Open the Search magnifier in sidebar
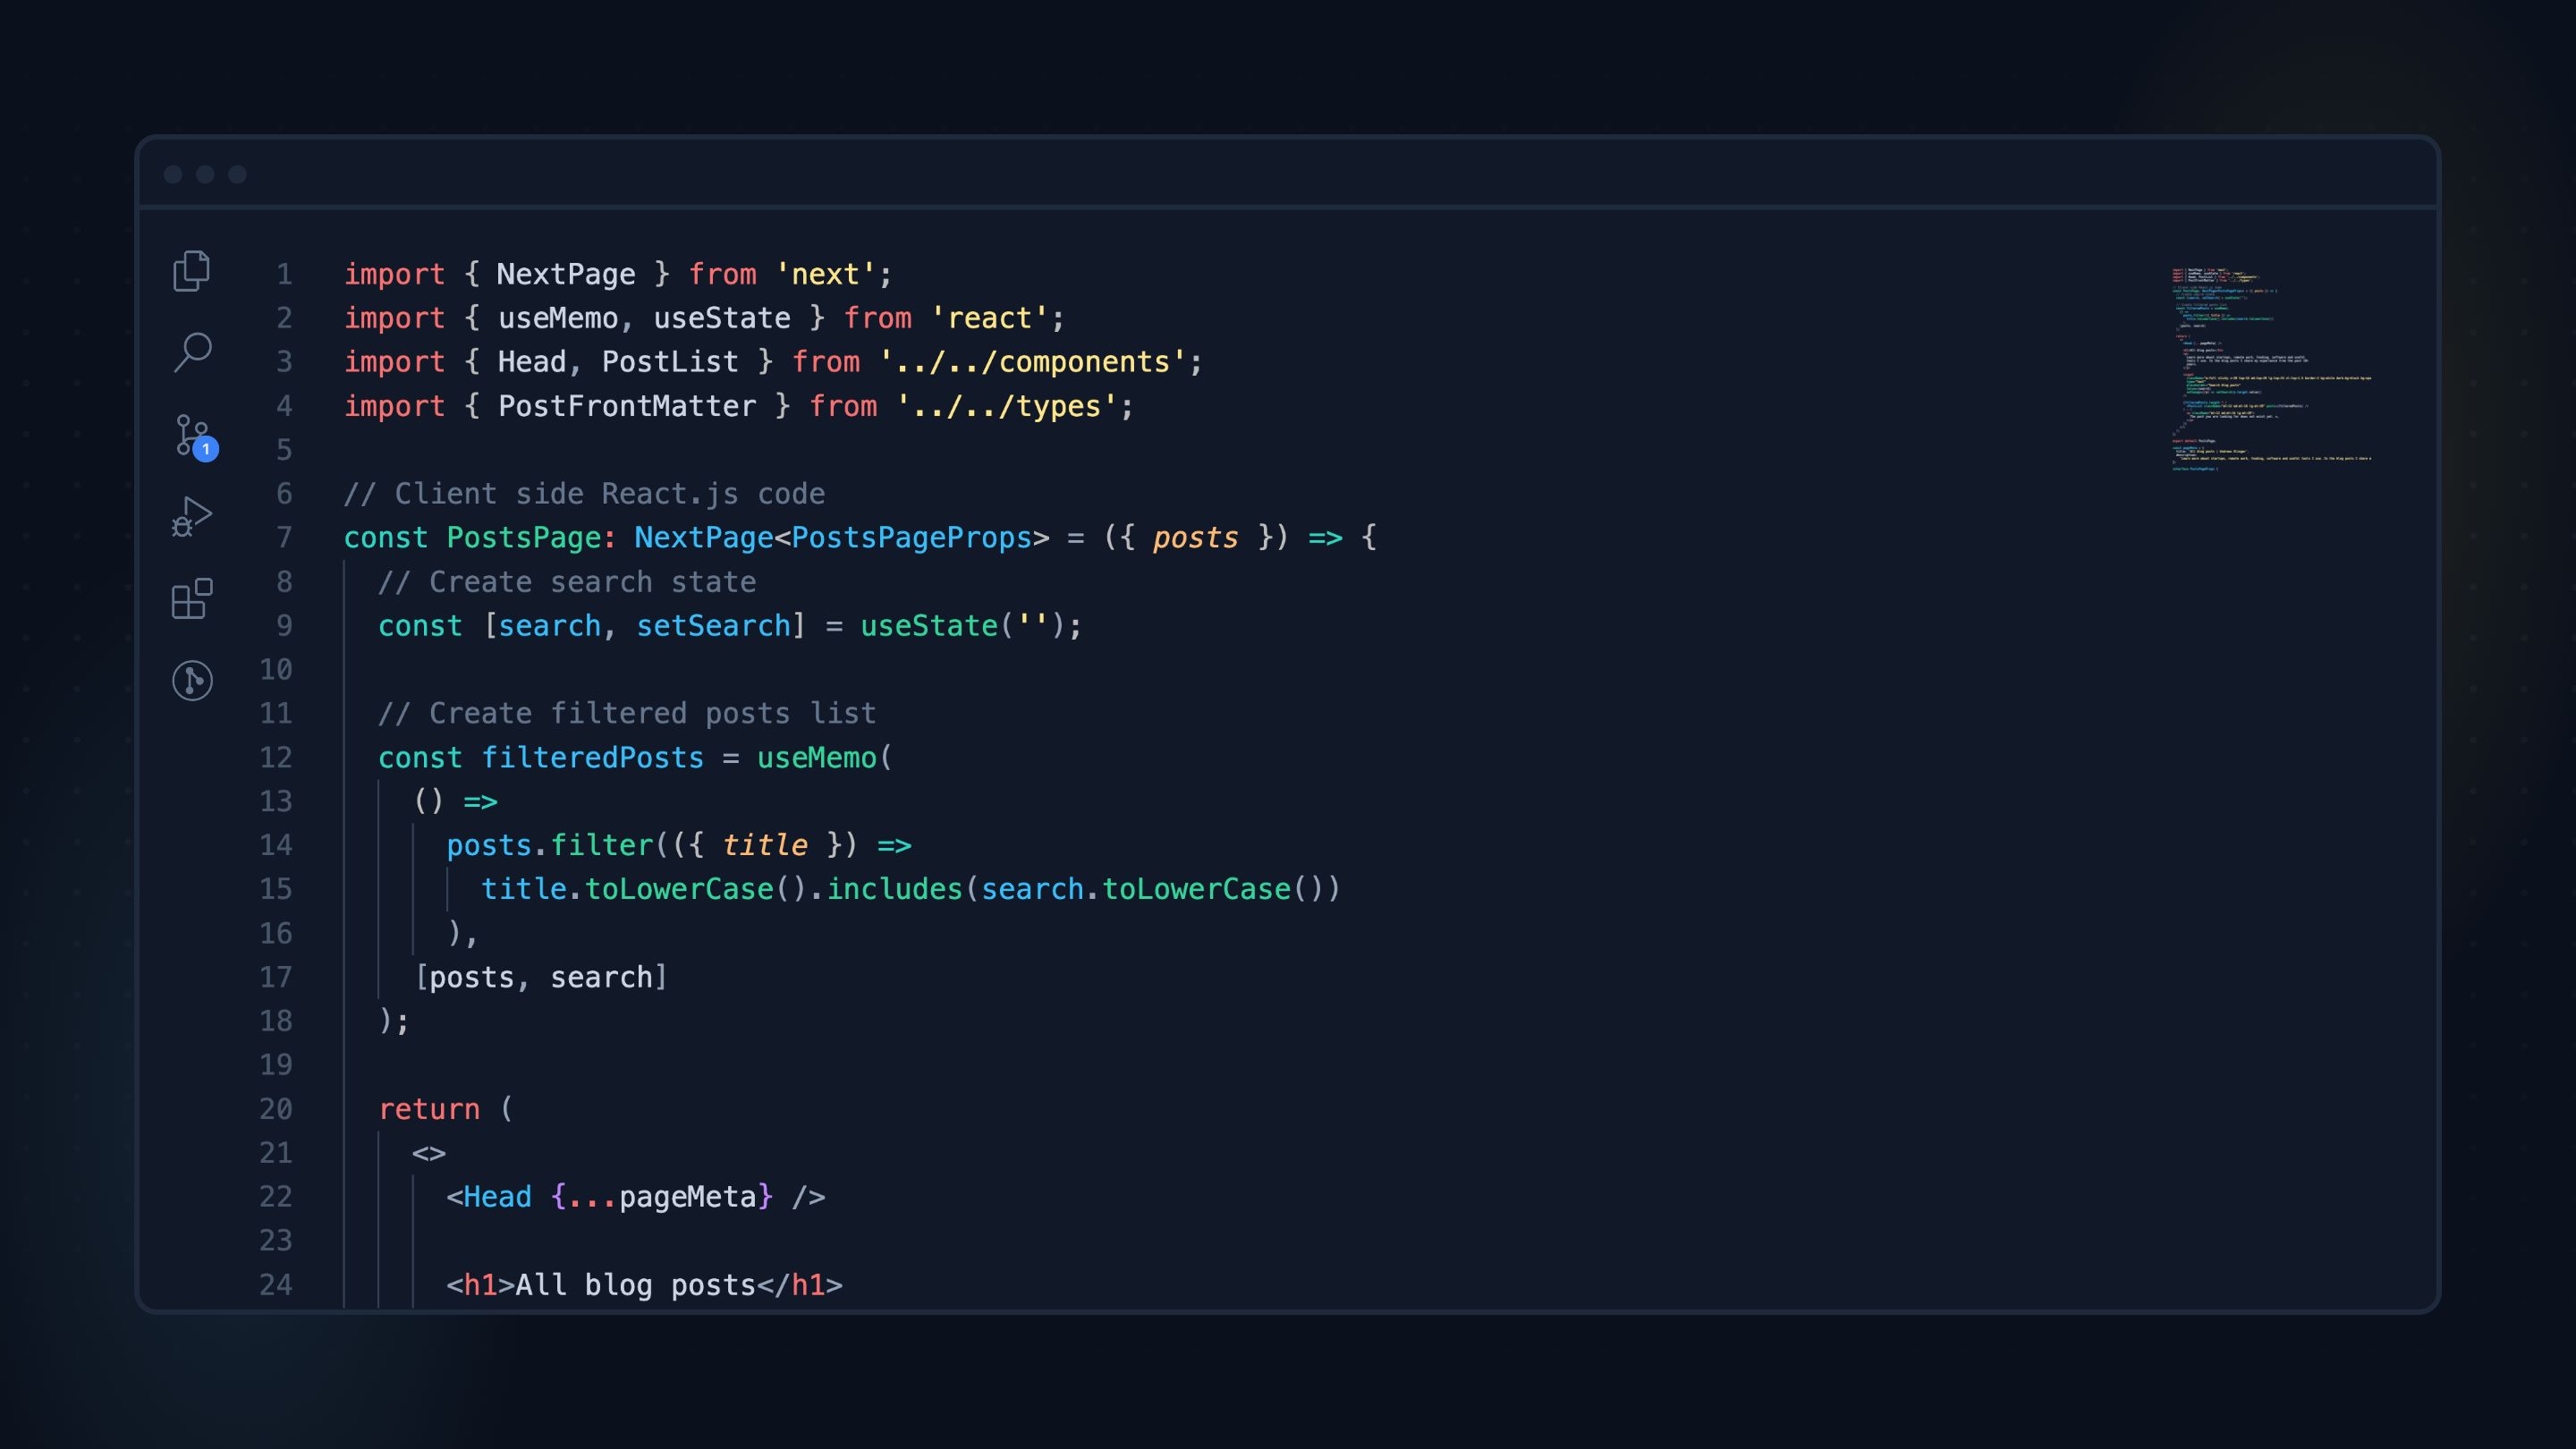The image size is (2576, 1449). click(192, 352)
